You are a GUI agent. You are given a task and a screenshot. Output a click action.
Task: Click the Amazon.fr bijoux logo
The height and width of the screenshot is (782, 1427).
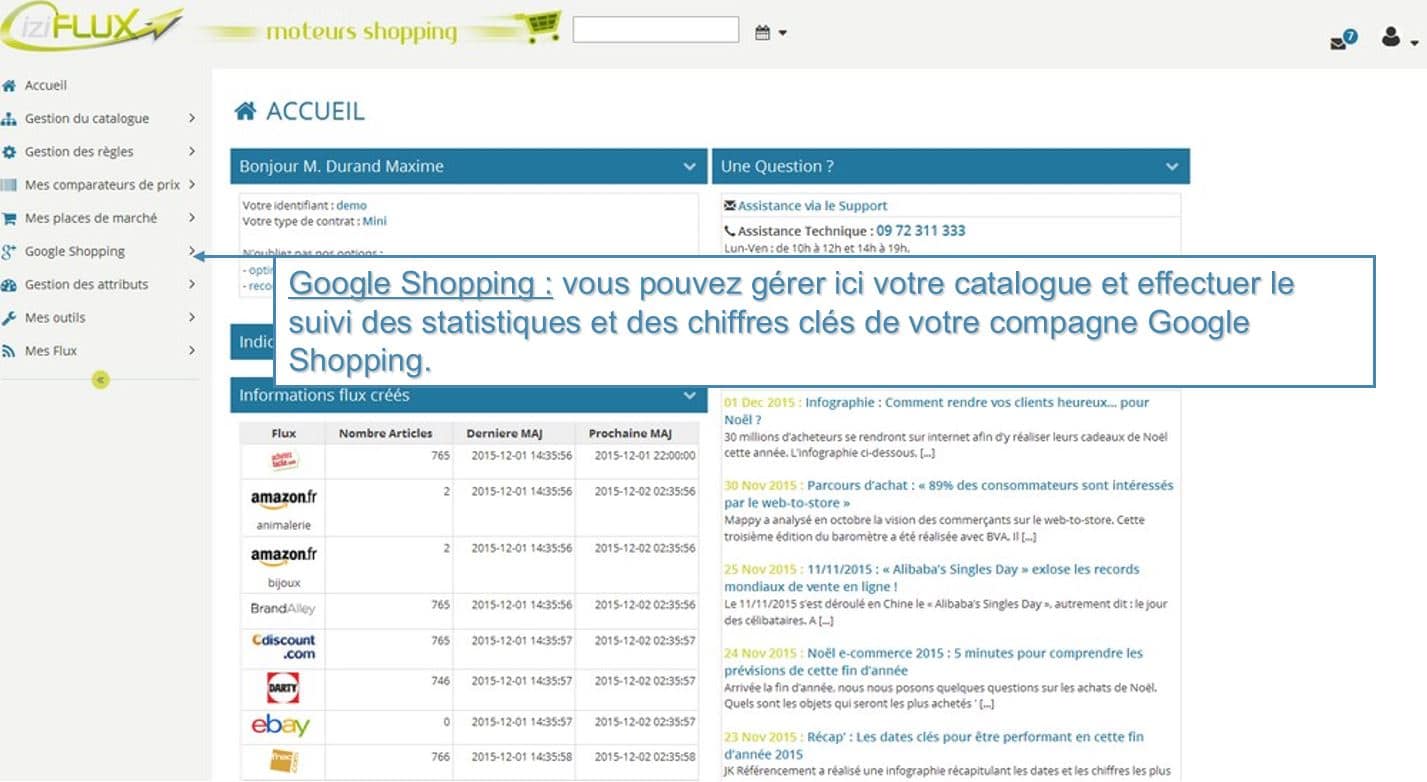283,555
